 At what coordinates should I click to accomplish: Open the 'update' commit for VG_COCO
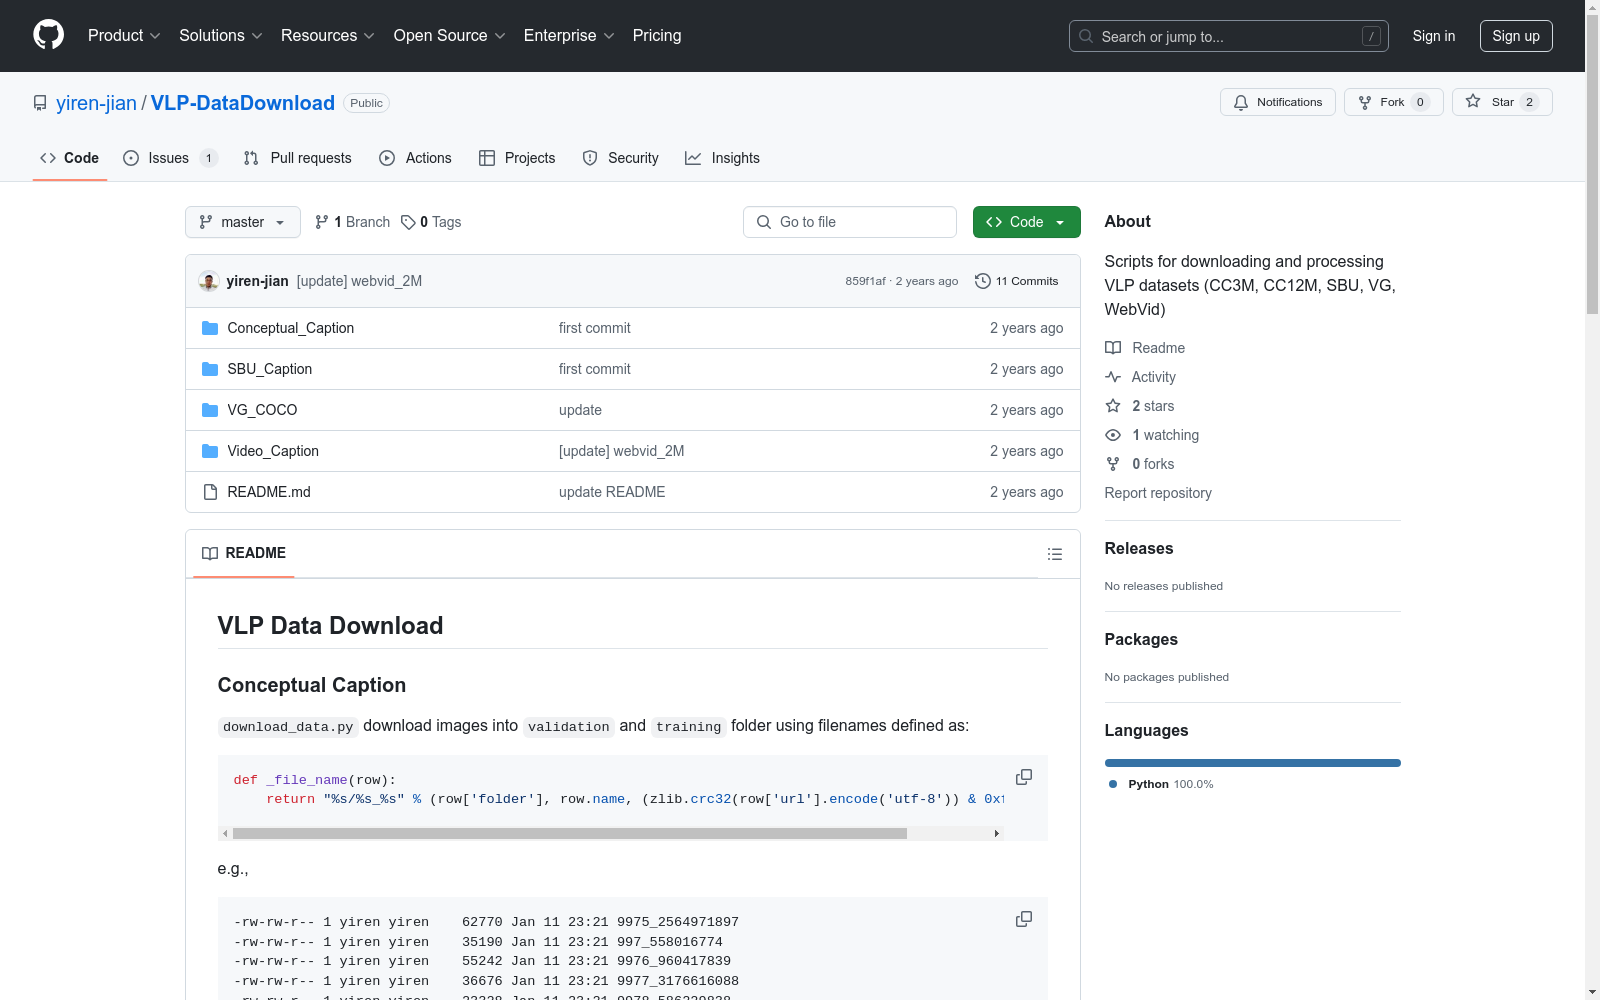pyautogui.click(x=580, y=410)
